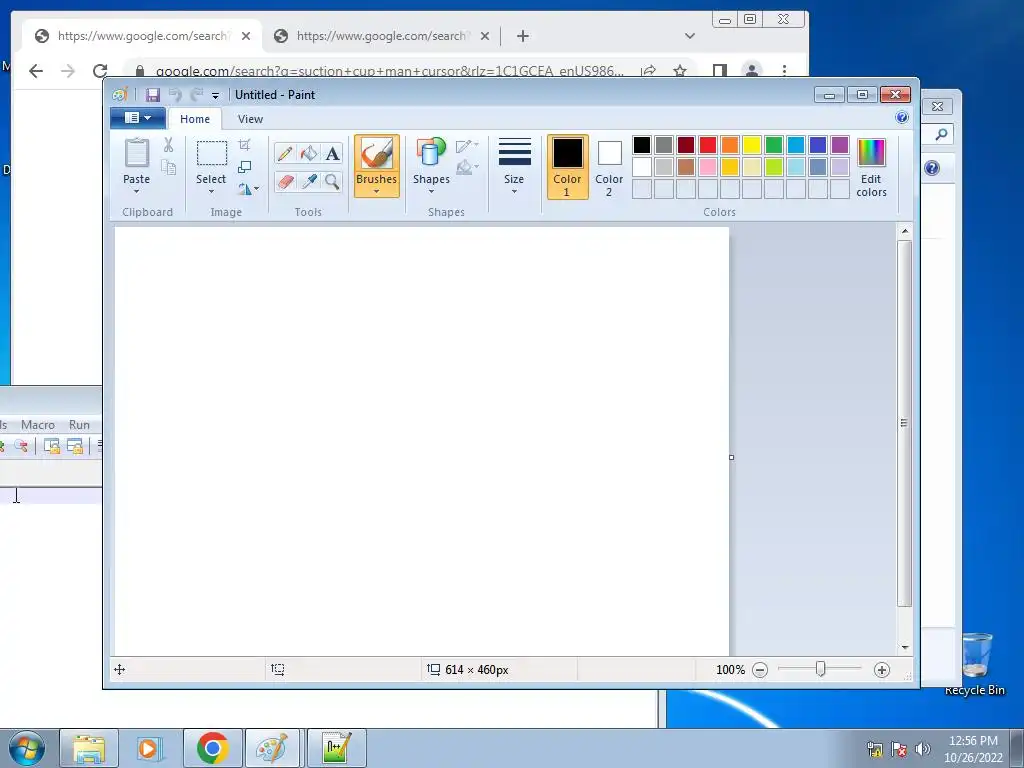
Task: Click Chrome reload page icon
Action: [100, 71]
